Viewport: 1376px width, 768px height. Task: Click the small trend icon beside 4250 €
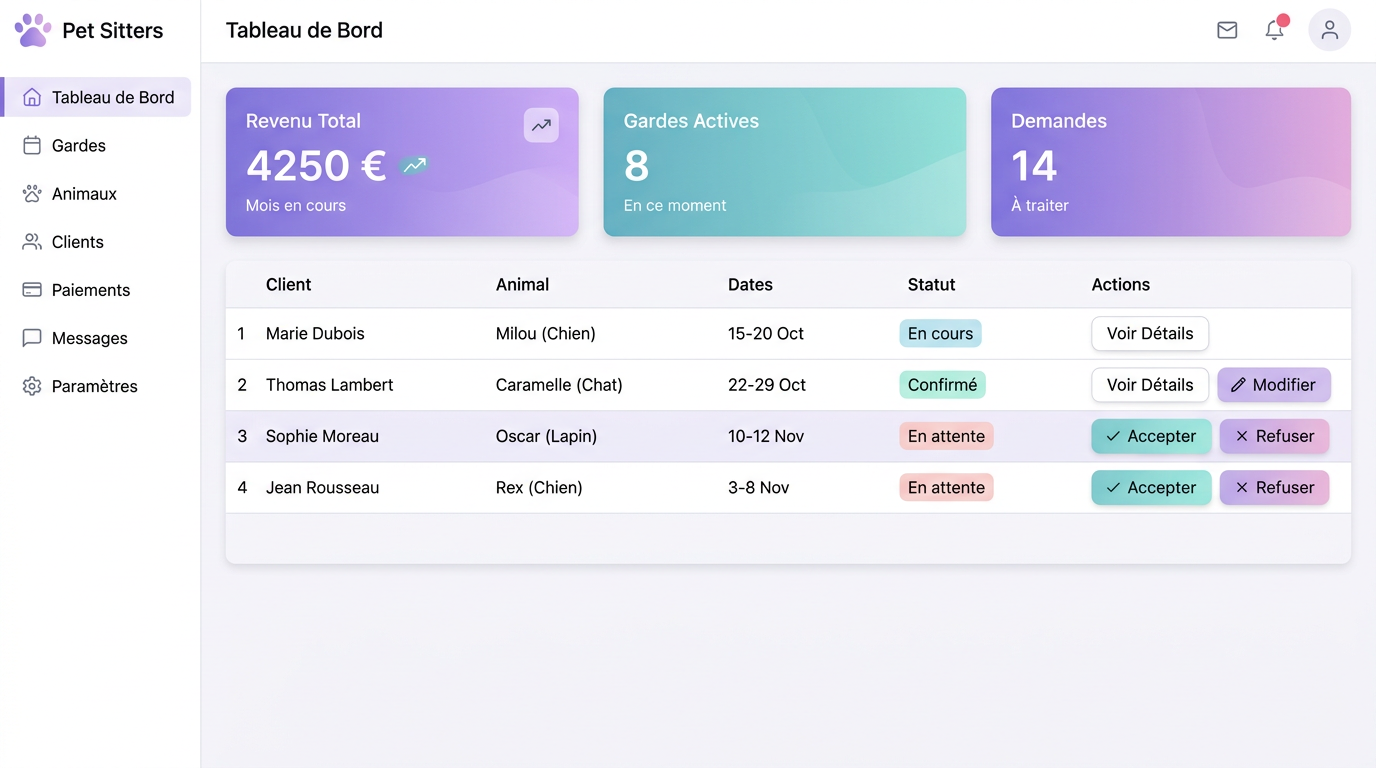tap(414, 166)
